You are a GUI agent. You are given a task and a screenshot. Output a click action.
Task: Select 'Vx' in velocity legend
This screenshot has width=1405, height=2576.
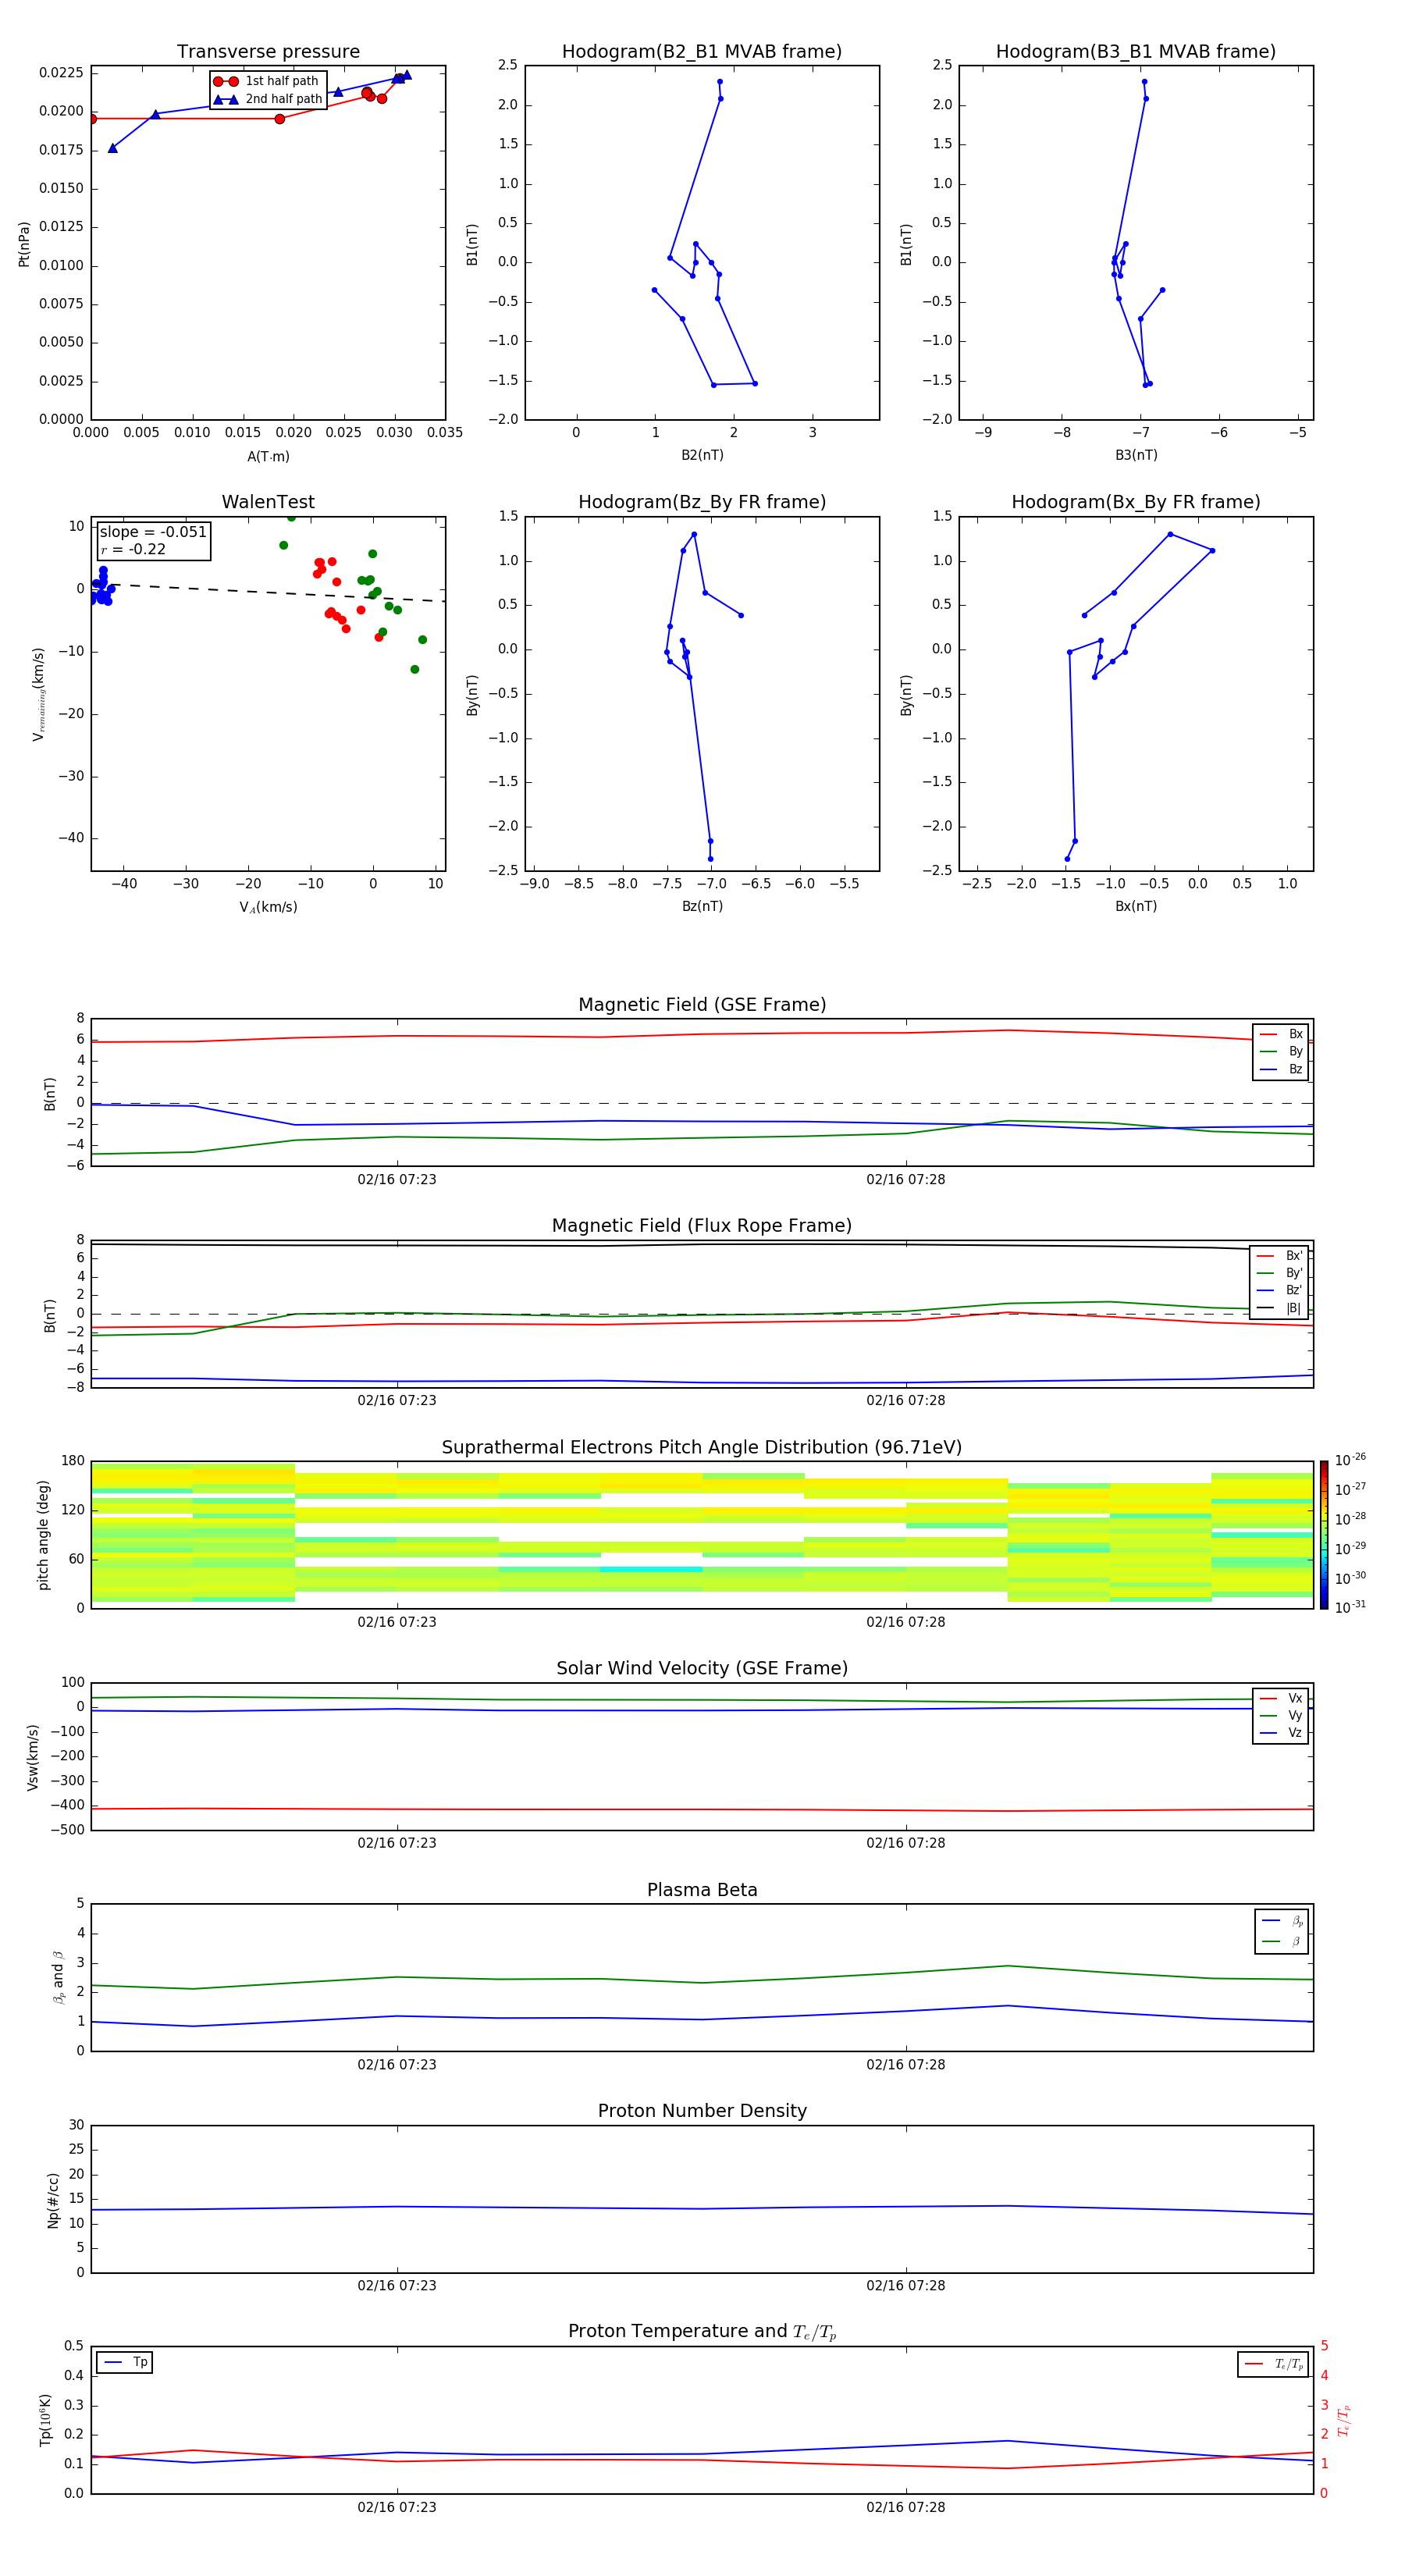click(1281, 1698)
